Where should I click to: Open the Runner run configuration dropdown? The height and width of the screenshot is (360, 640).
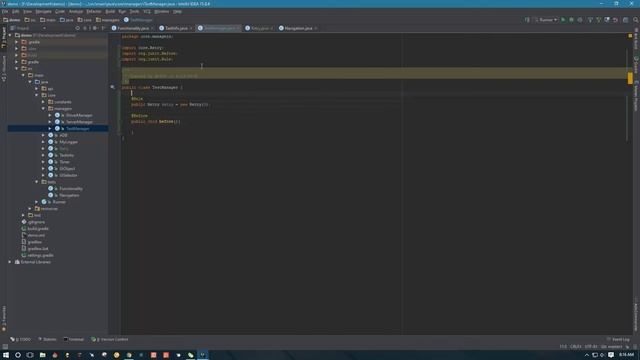tap(546, 20)
